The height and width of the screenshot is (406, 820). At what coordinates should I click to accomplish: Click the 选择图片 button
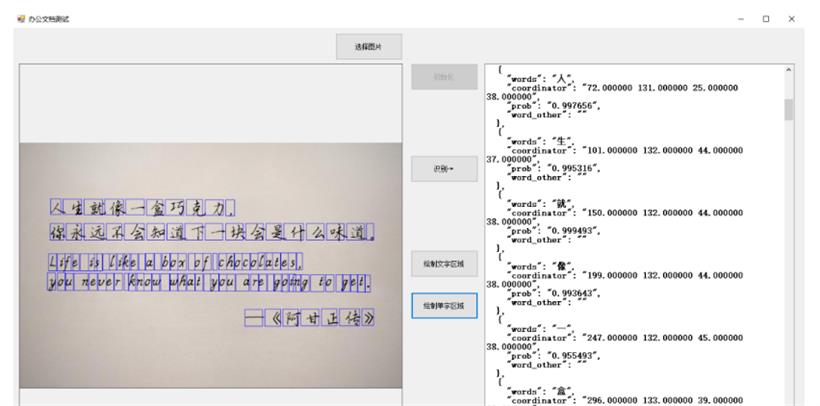369,47
